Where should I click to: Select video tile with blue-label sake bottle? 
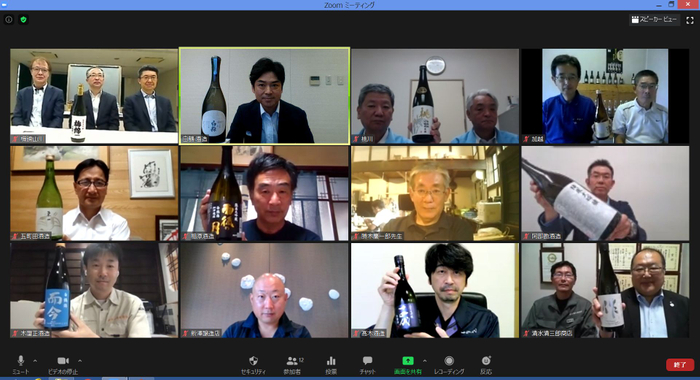[94, 290]
